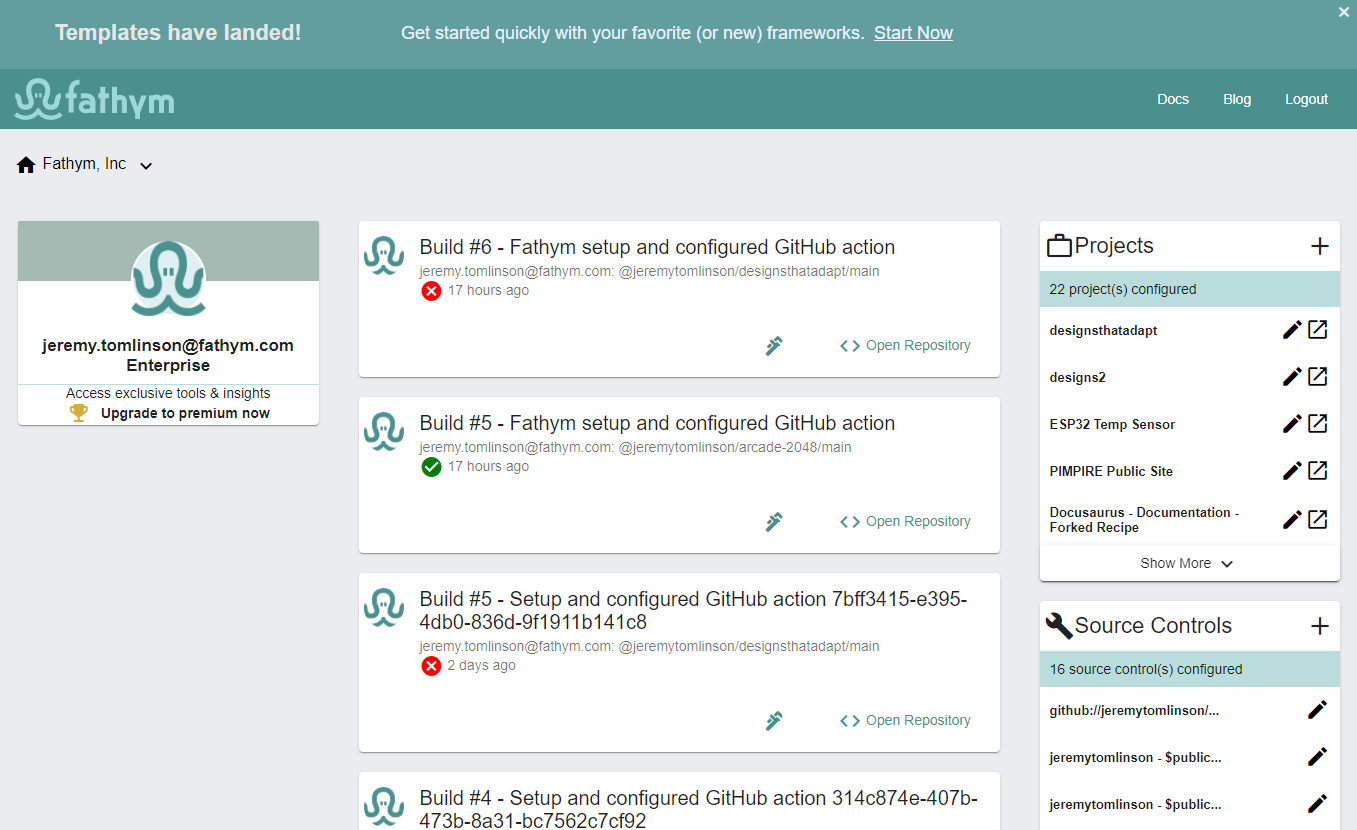Click octopus icon on Build #4
Viewport: 1357px width, 830px height.
click(x=383, y=807)
